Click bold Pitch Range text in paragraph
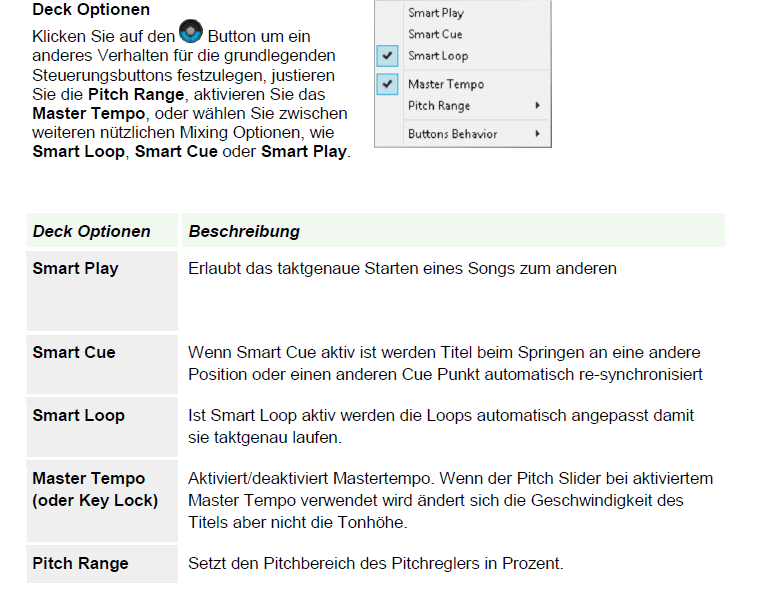Image resolution: width=781 pixels, height=599 pixels. pyautogui.click(x=136, y=95)
